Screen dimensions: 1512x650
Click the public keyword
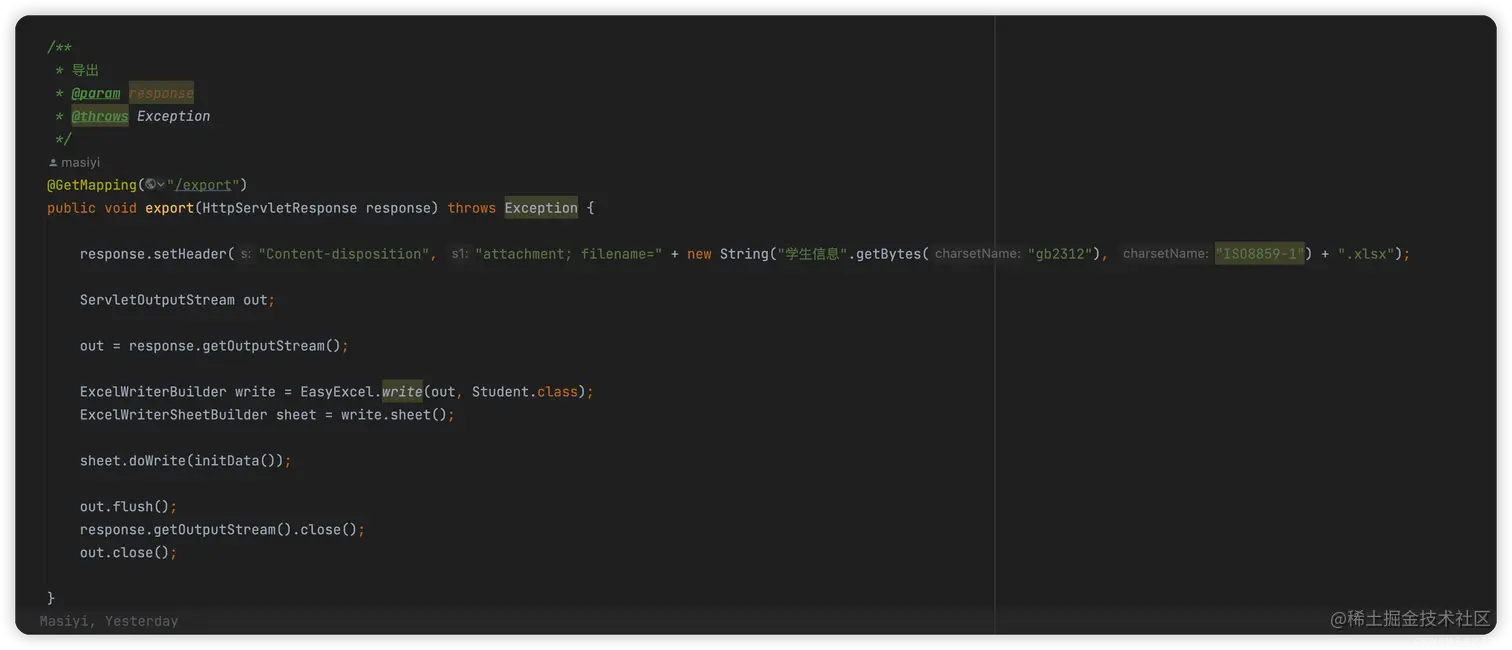[x=71, y=208]
